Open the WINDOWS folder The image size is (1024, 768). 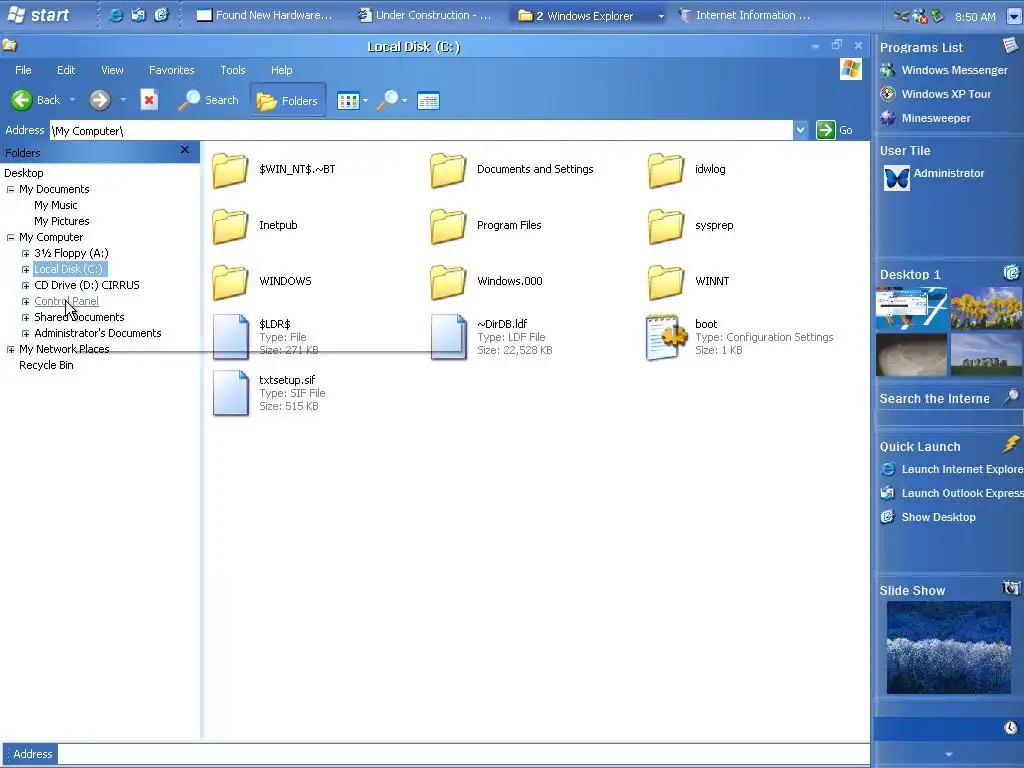coord(263,282)
